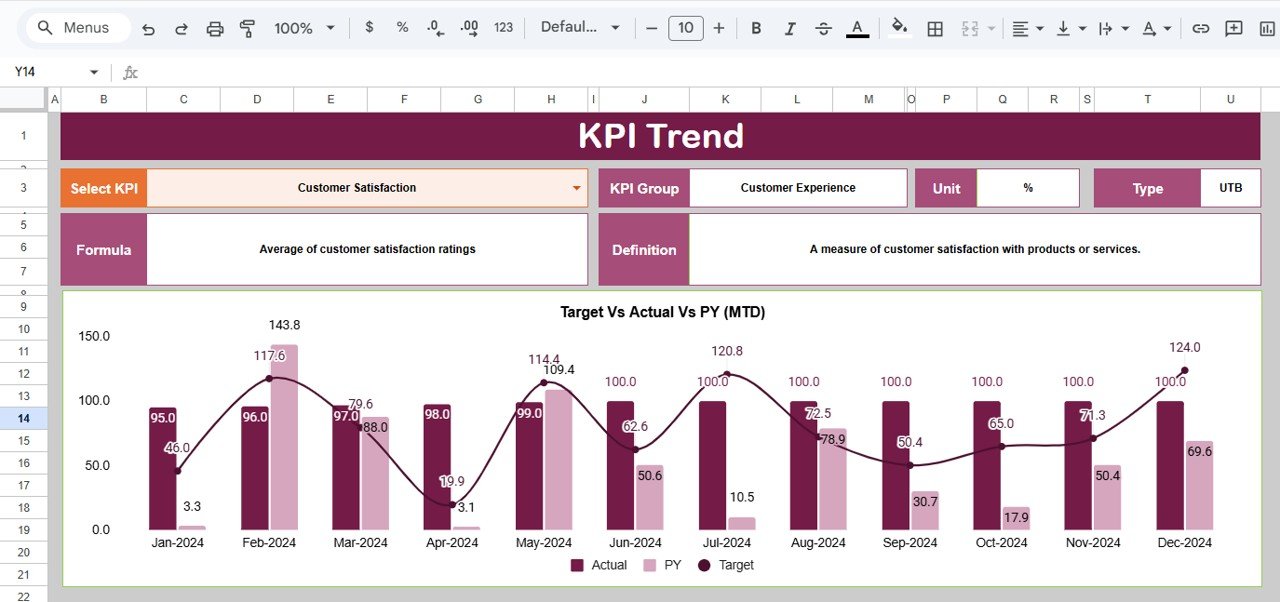1280x602 pixels.
Task: Open the Menus search
Action: tap(75, 27)
